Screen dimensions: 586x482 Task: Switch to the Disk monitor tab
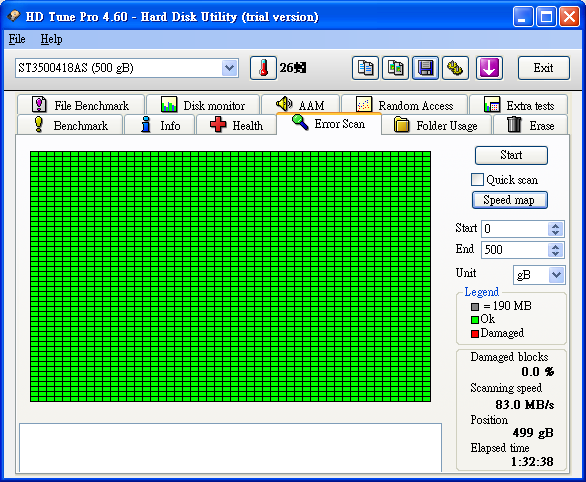point(203,105)
